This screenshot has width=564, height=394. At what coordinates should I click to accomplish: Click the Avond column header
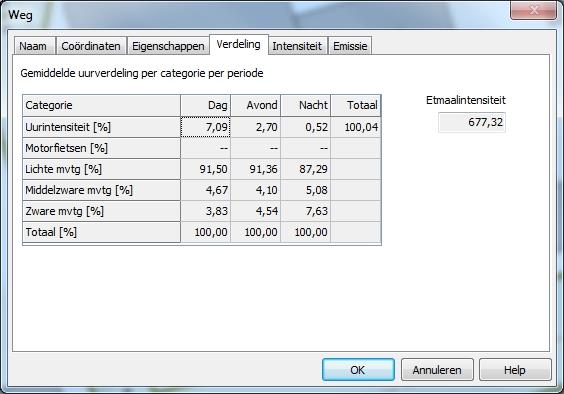(x=256, y=105)
